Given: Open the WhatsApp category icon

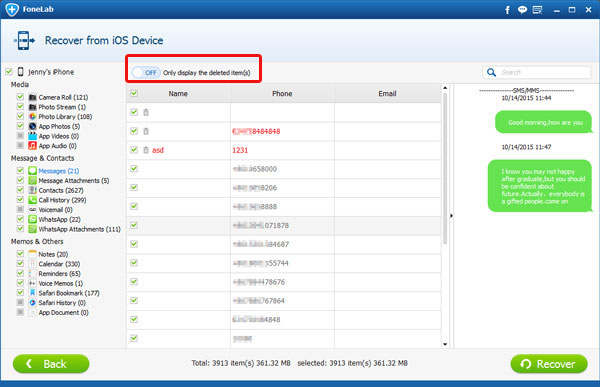Looking at the screenshot, I should [x=33, y=219].
